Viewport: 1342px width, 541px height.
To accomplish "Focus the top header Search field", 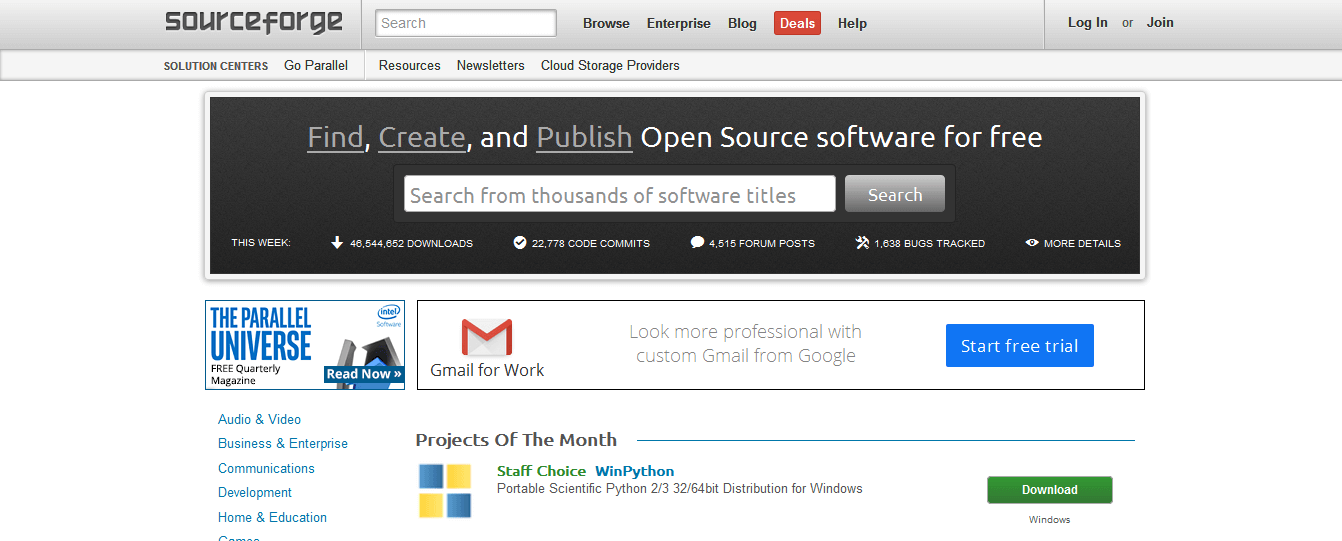I will click(466, 23).
